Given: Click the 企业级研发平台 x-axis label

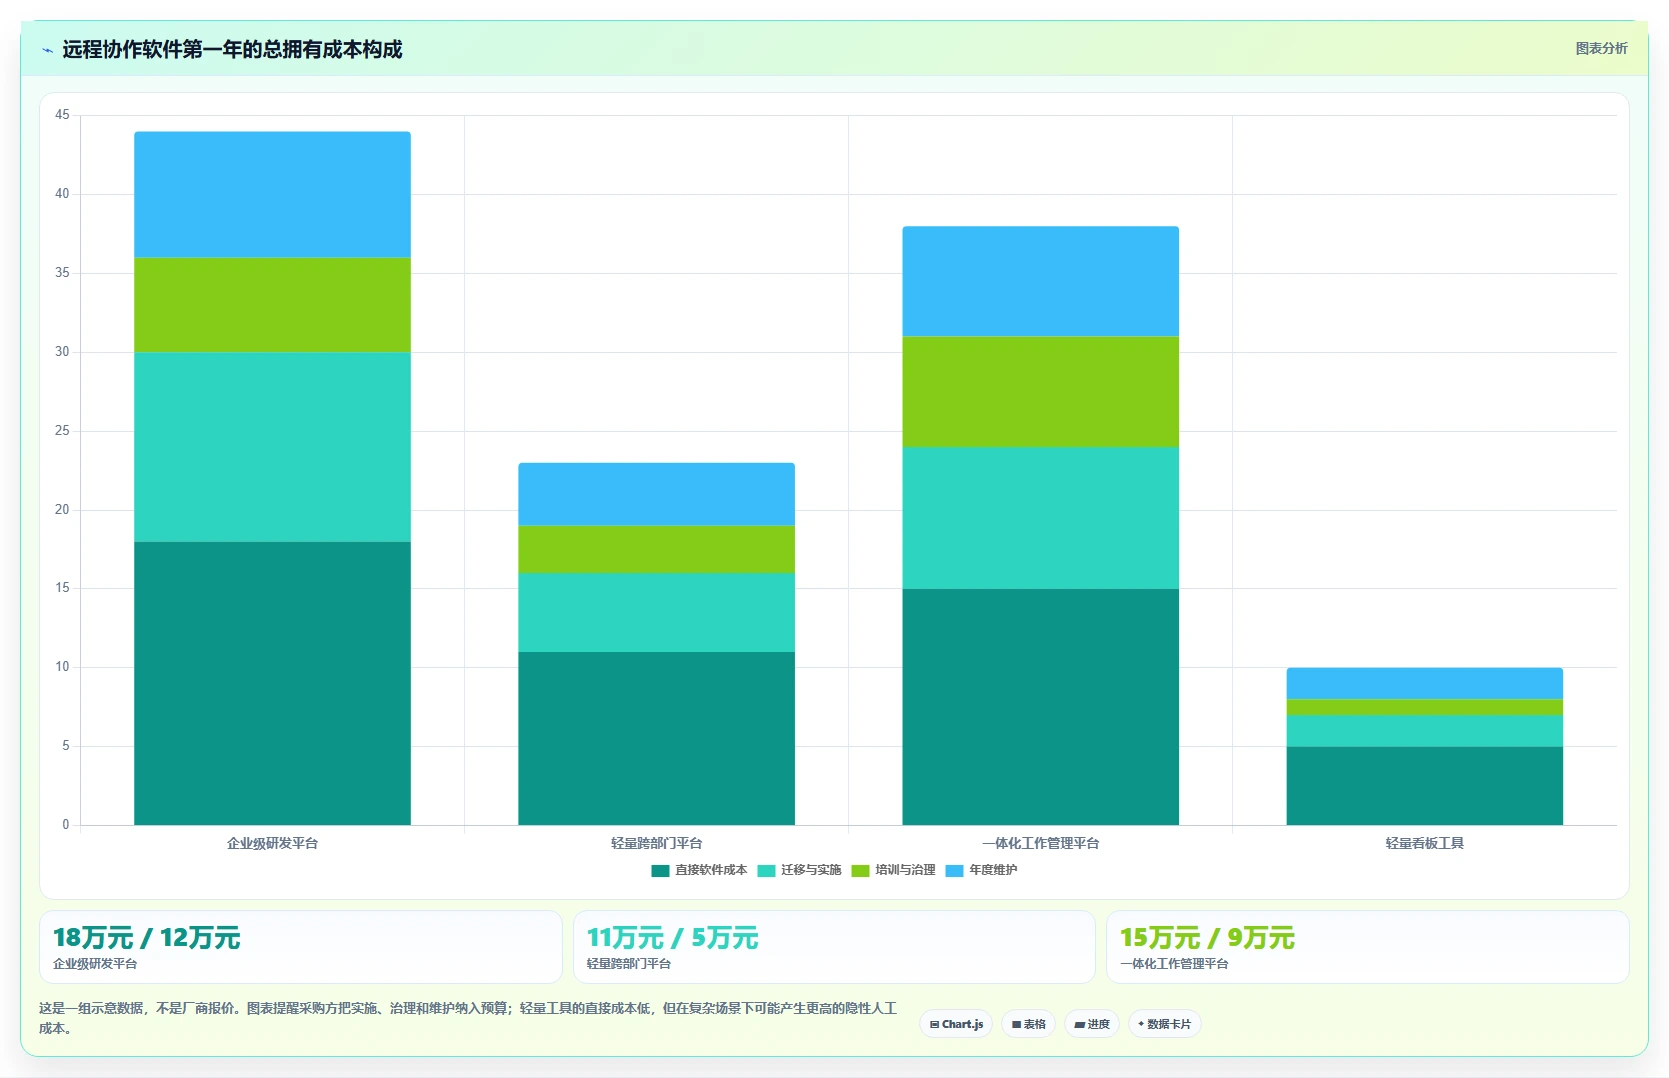Looking at the screenshot, I should (x=272, y=843).
